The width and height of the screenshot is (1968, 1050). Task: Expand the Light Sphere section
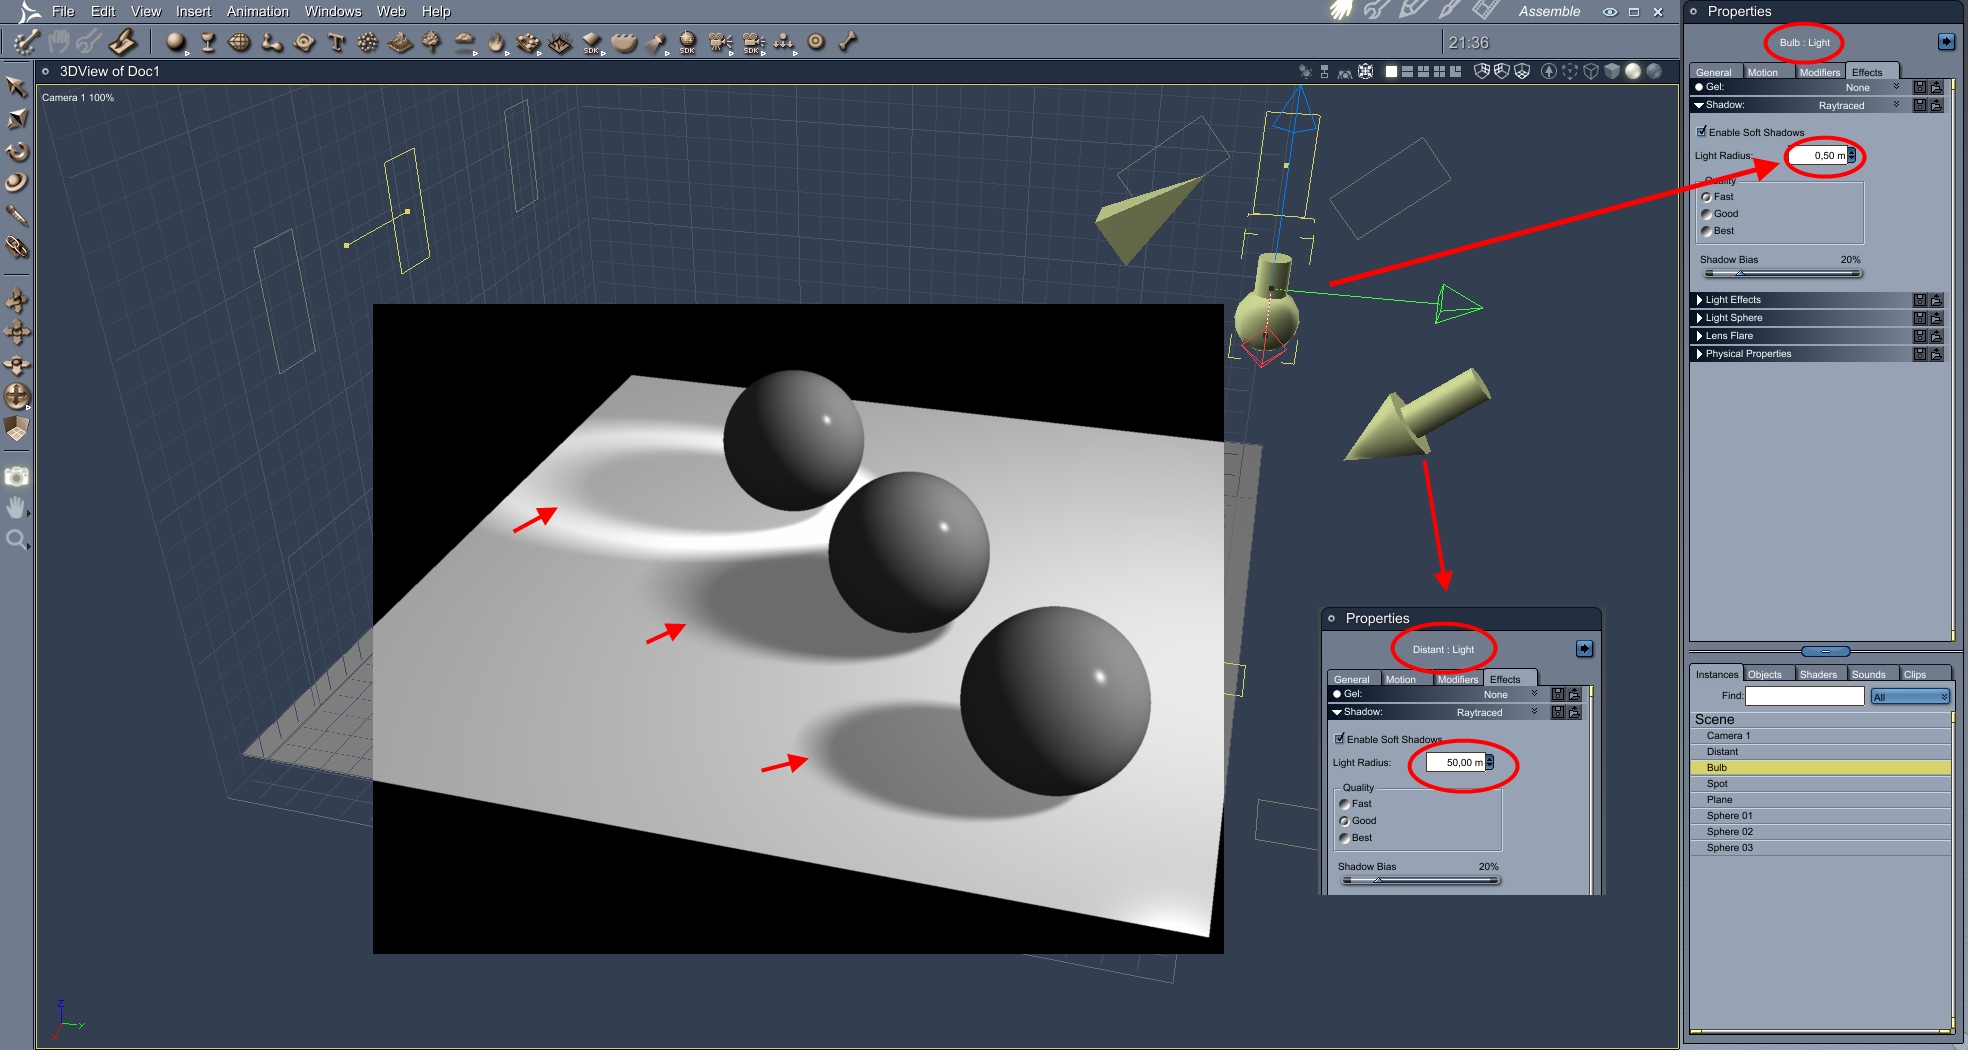point(1699,318)
